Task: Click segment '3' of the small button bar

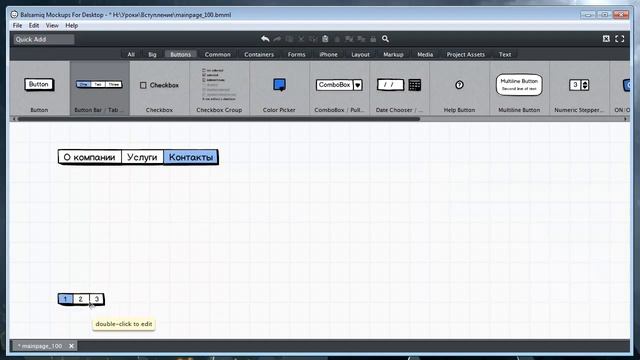Action: pyautogui.click(x=97, y=299)
